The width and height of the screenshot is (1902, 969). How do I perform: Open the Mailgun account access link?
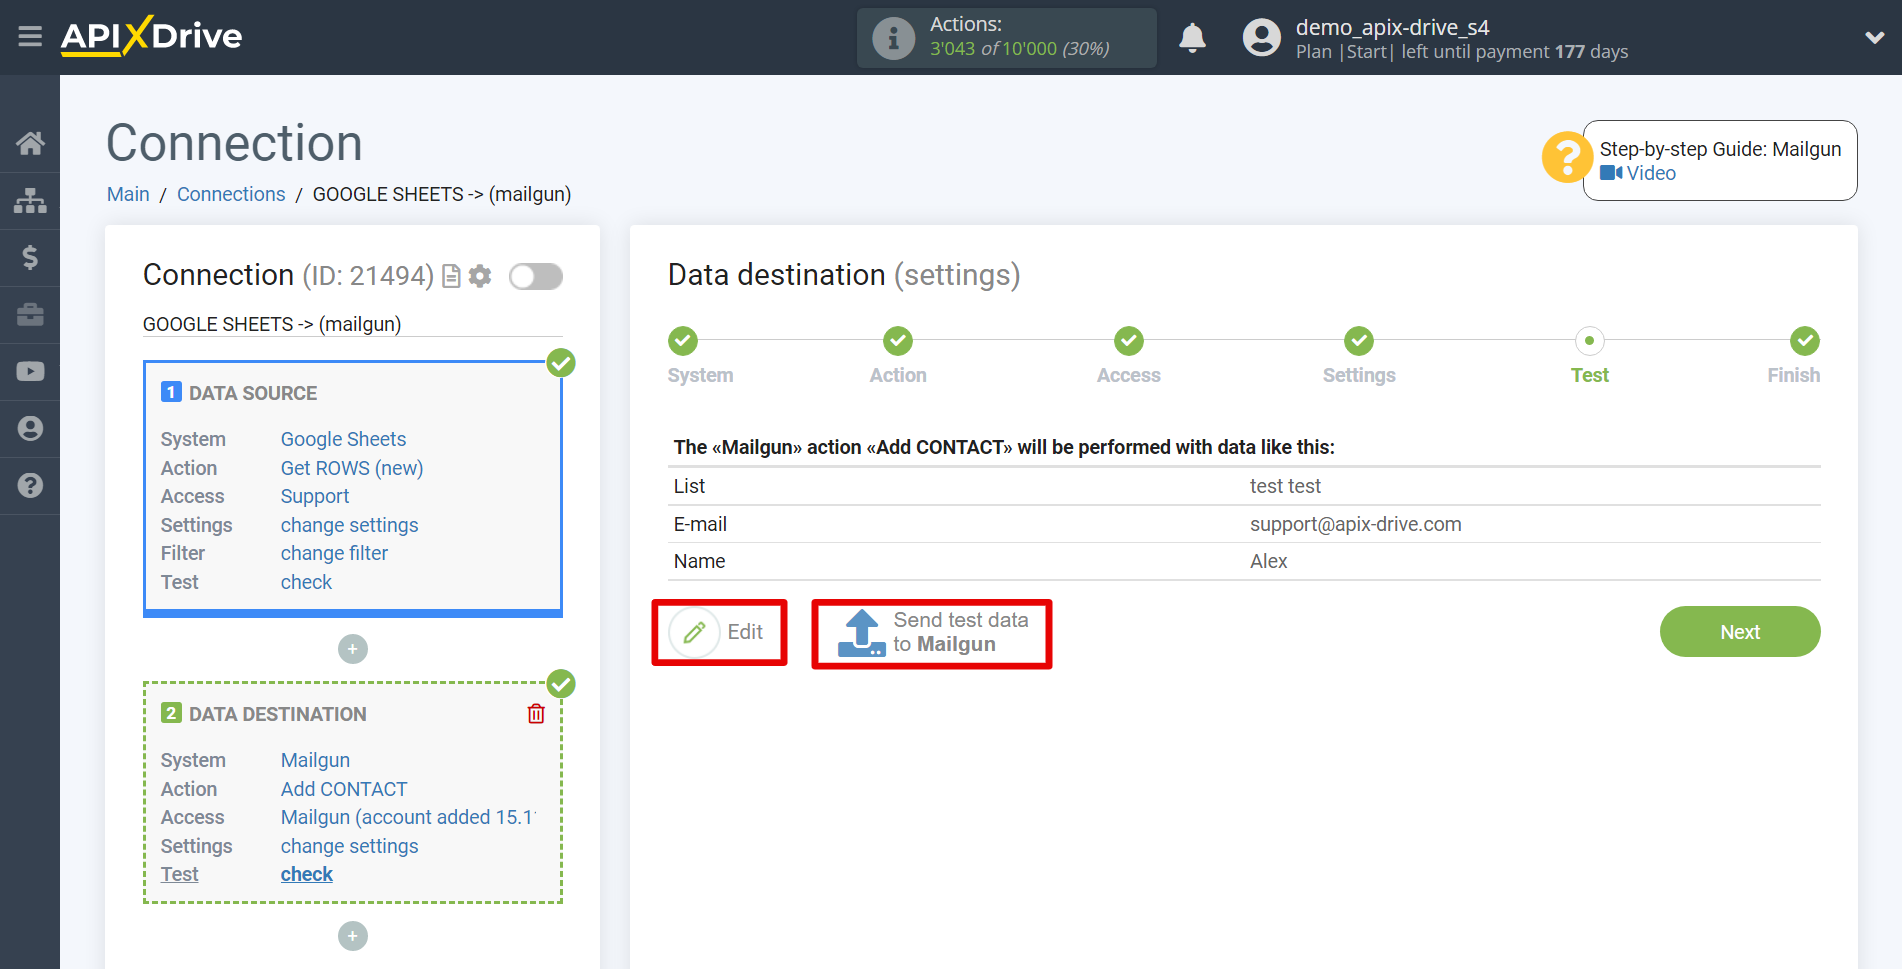408,817
